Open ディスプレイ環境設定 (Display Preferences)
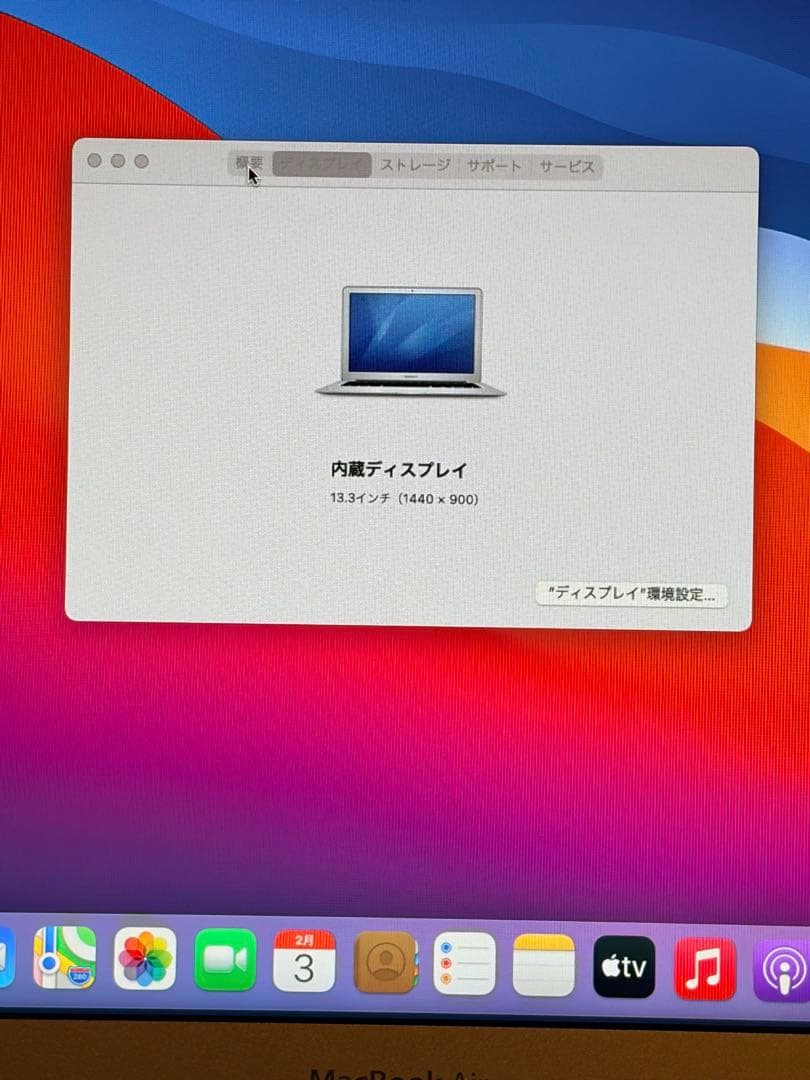The image size is (810, 1080). pos(634,594)
